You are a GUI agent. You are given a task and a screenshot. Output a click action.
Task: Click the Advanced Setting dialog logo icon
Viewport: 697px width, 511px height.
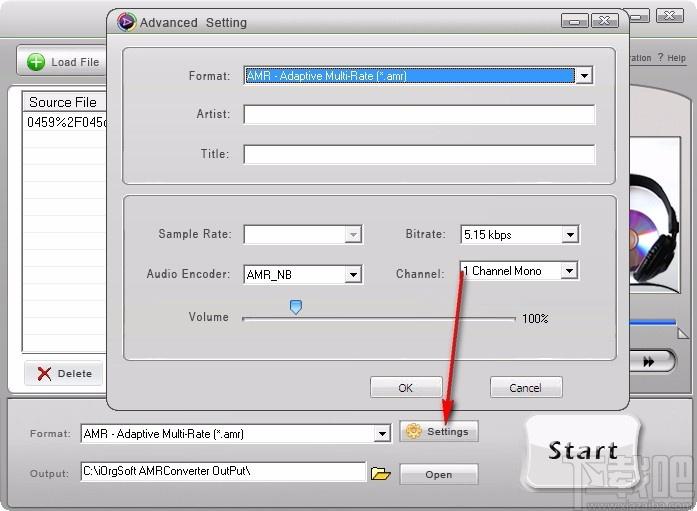(126, 22)
